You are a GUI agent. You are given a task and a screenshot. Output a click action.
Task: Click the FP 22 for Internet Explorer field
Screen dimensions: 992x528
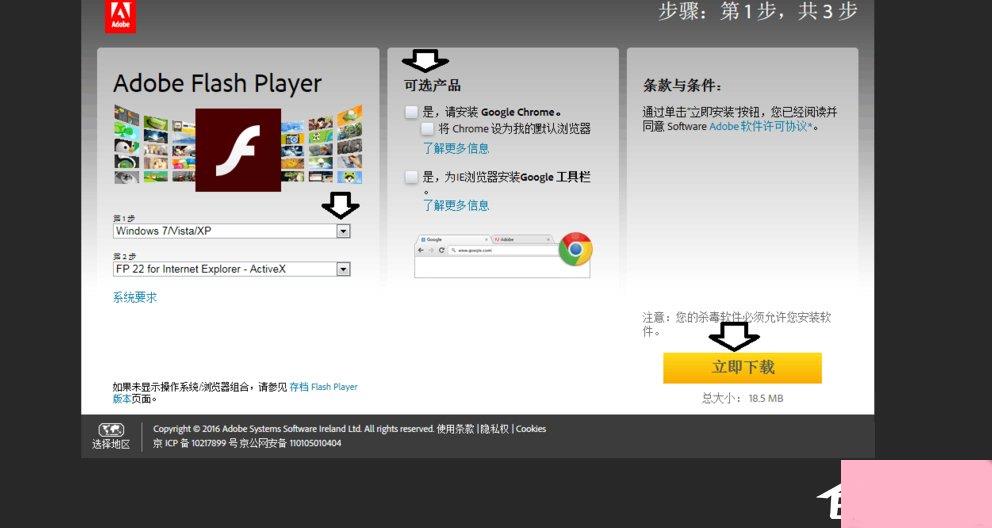point(232,269)
